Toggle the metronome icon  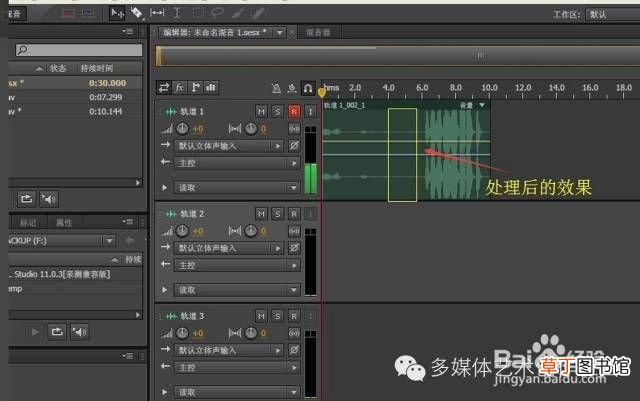276,88
